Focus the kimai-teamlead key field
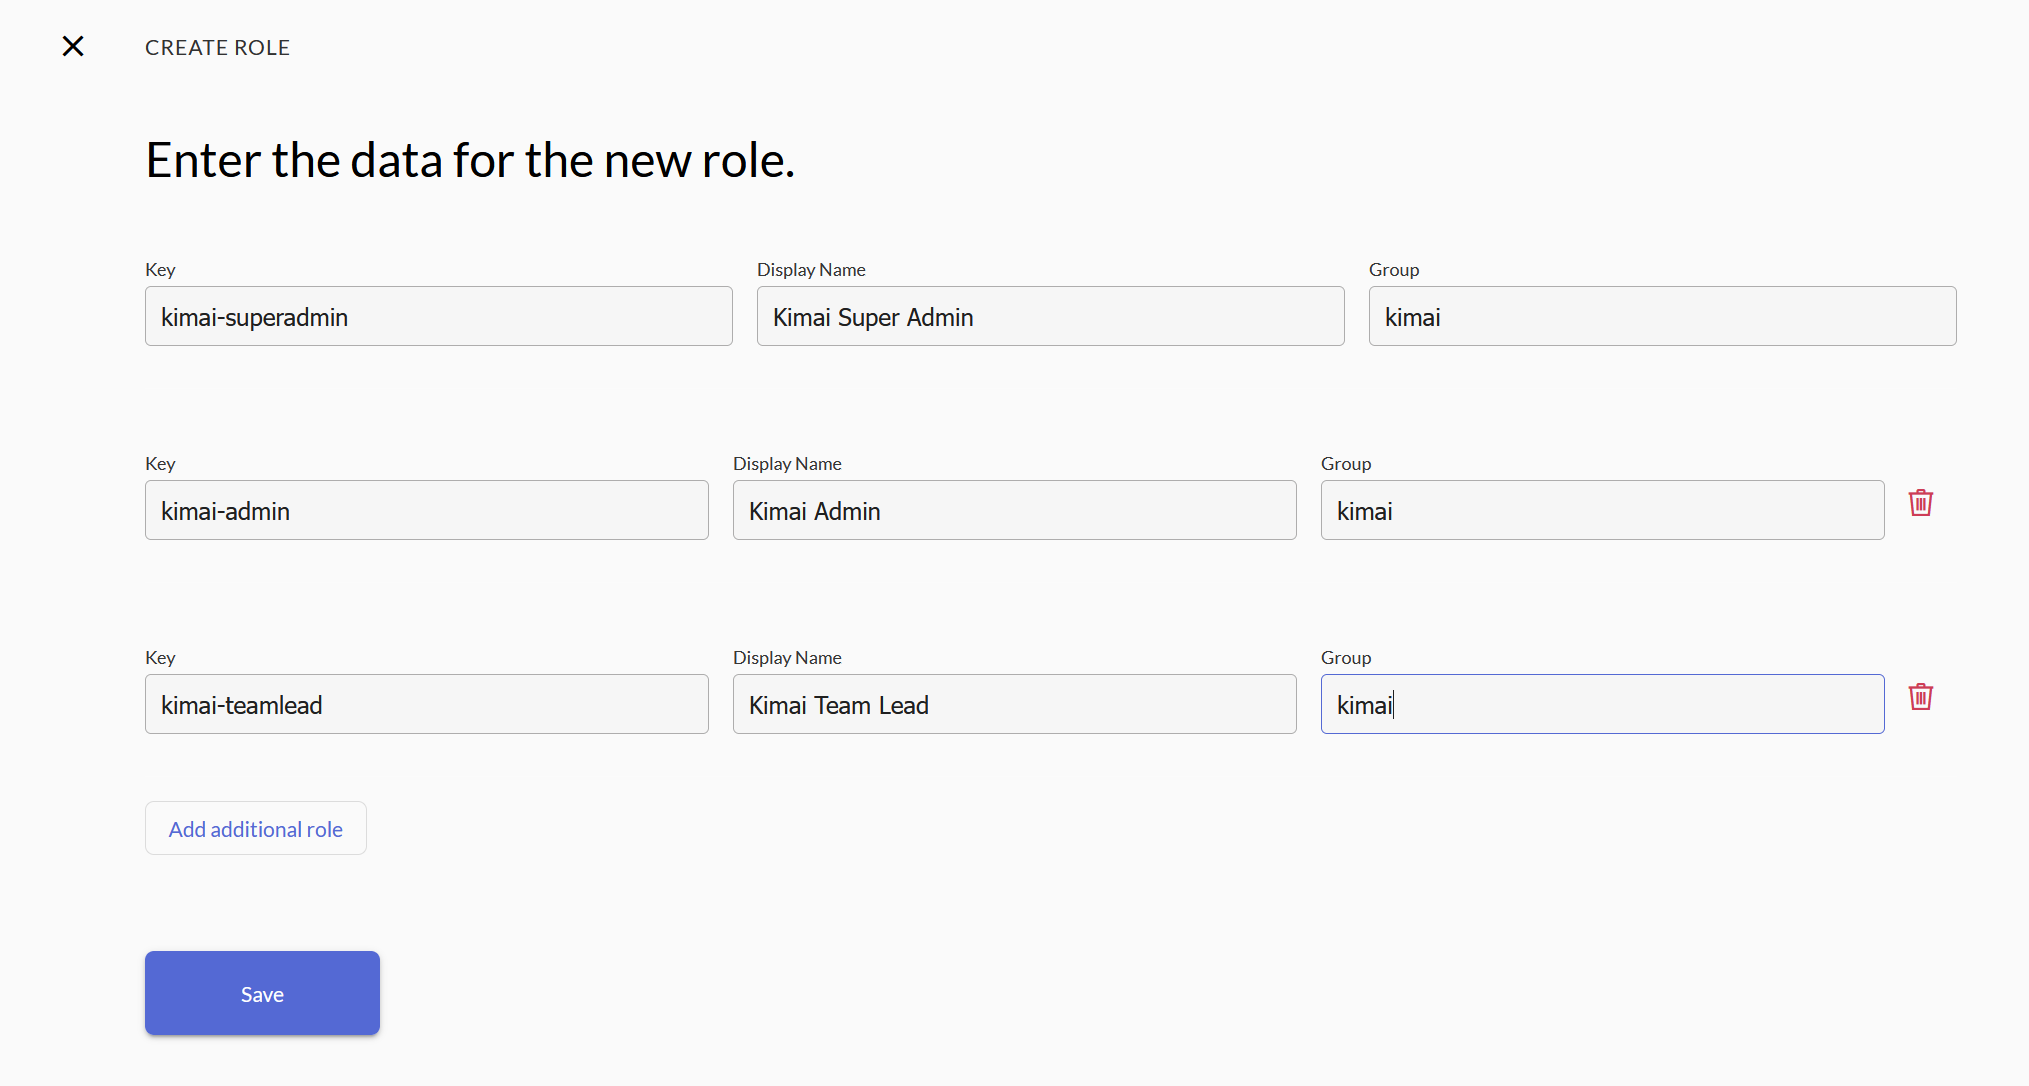The image size is (2029, 1086). pyautogui.click(x=426, y=705)
